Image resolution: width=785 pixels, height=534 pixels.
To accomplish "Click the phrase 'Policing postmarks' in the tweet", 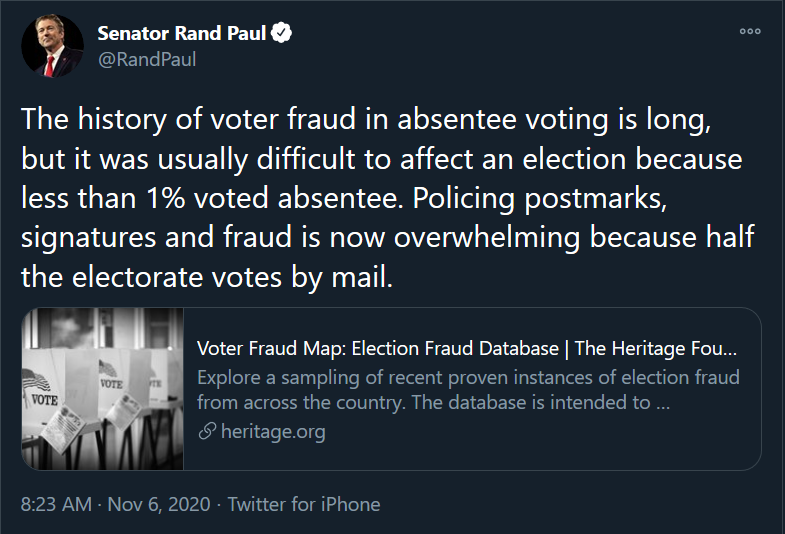I will pos(540,199).
